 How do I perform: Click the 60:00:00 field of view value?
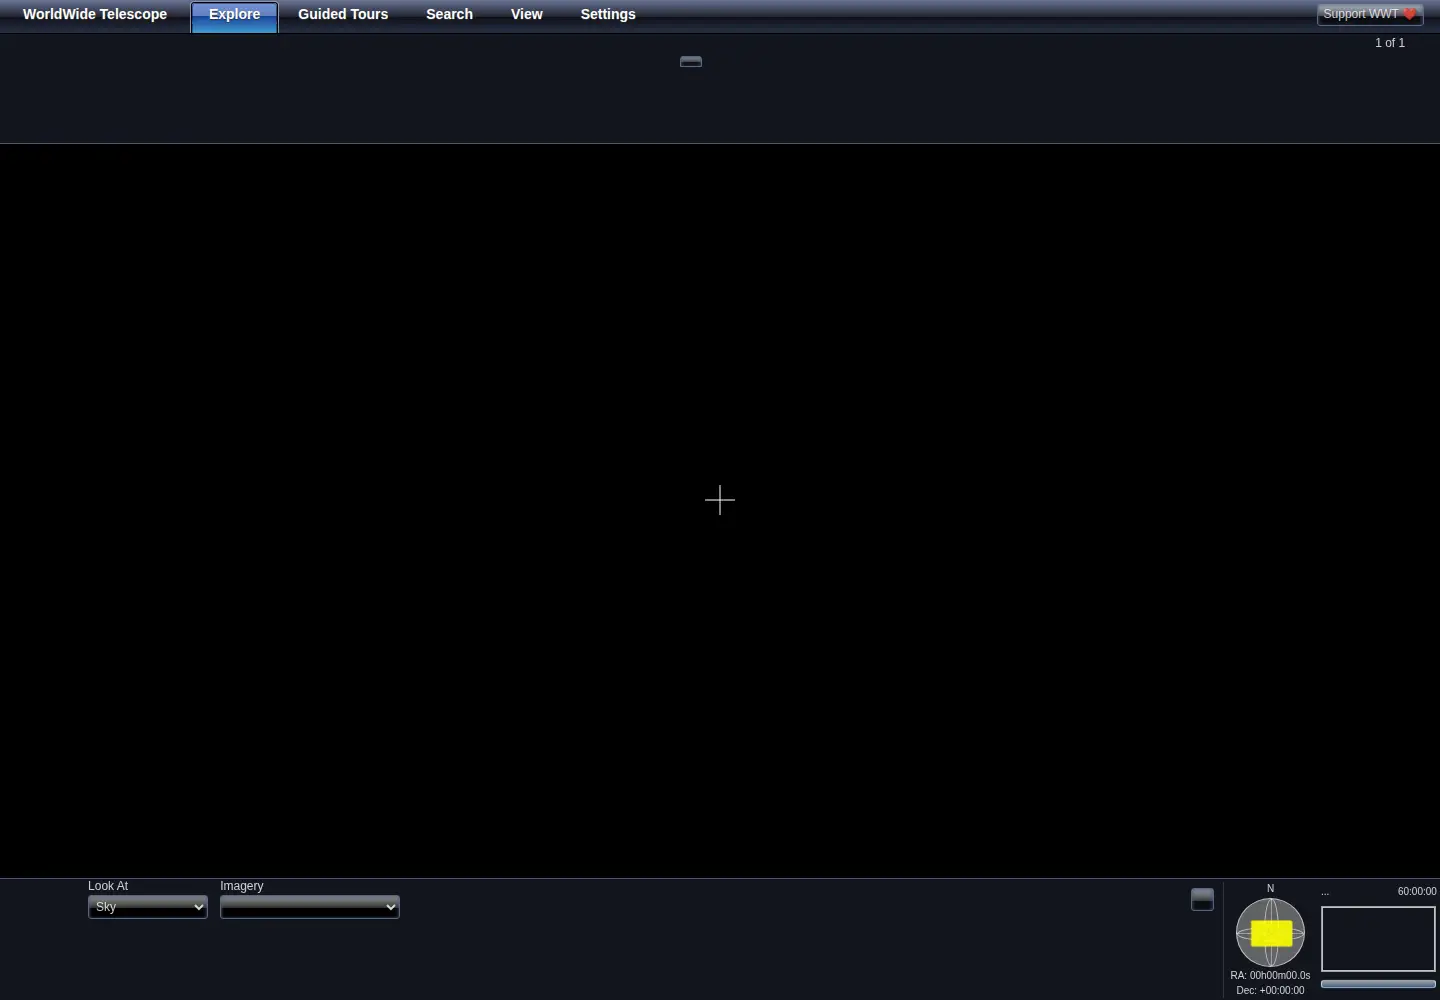point(1417,891)
